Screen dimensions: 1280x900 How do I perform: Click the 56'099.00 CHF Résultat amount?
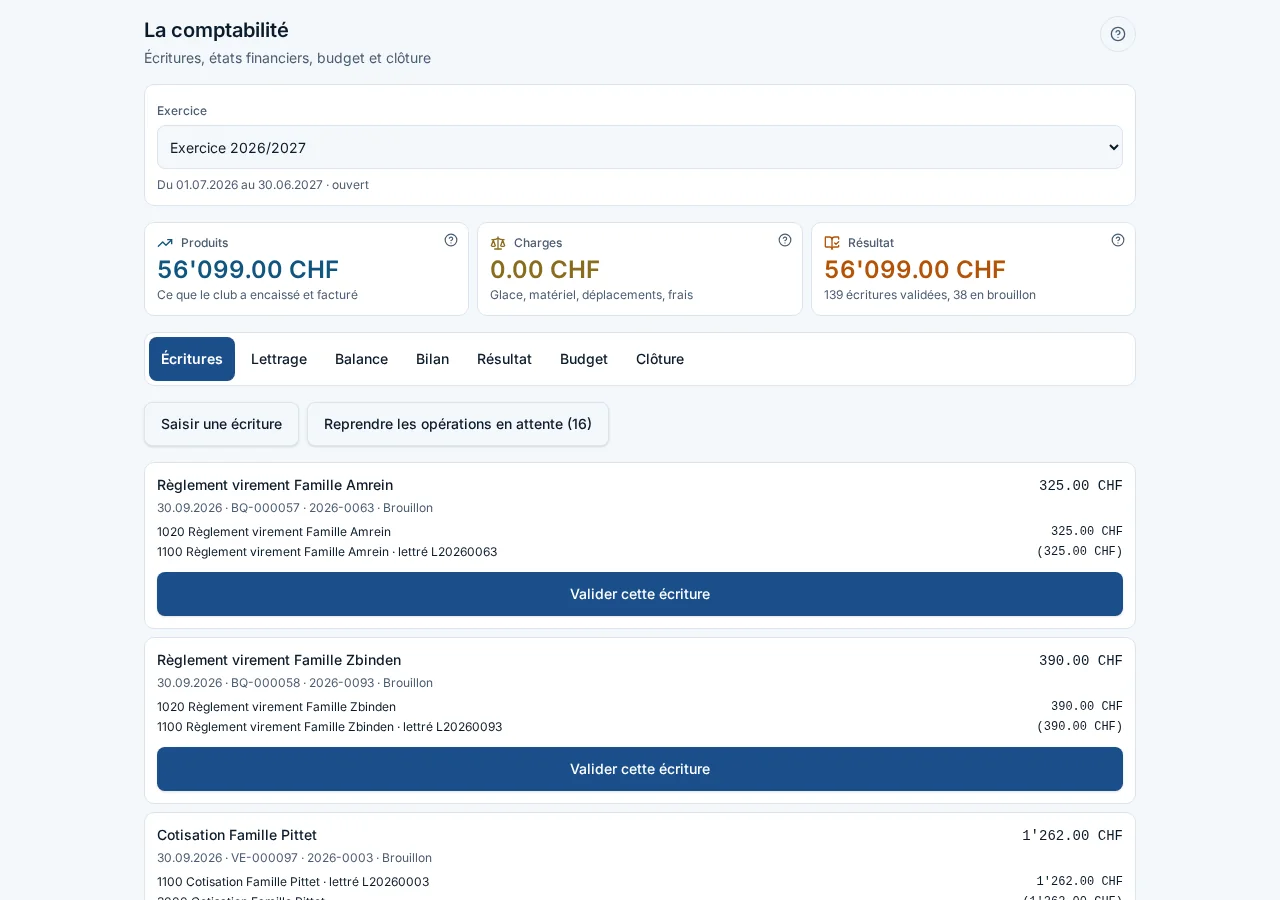coord(915,269)
